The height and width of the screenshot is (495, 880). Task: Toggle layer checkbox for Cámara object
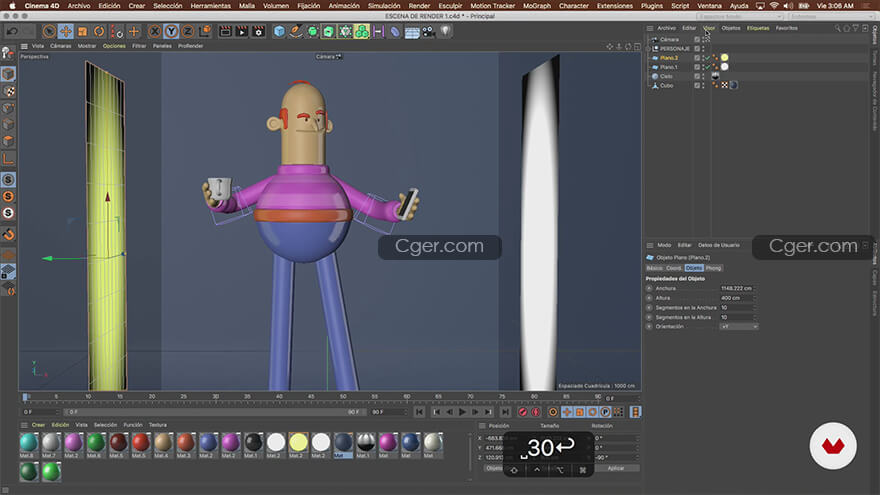(697, 40)
